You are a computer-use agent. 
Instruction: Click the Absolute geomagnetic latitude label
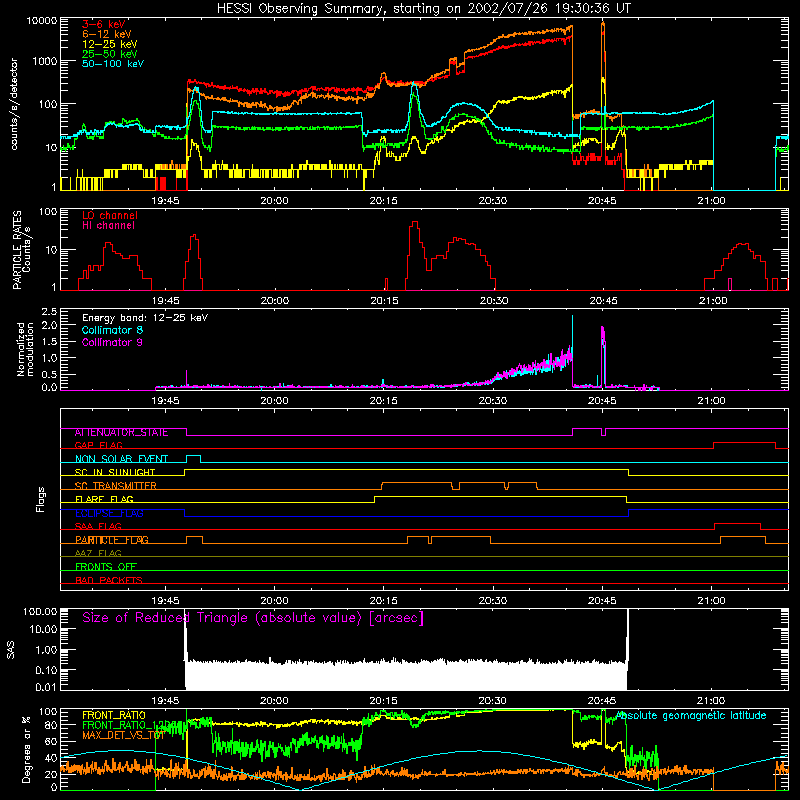click(691, 715)
